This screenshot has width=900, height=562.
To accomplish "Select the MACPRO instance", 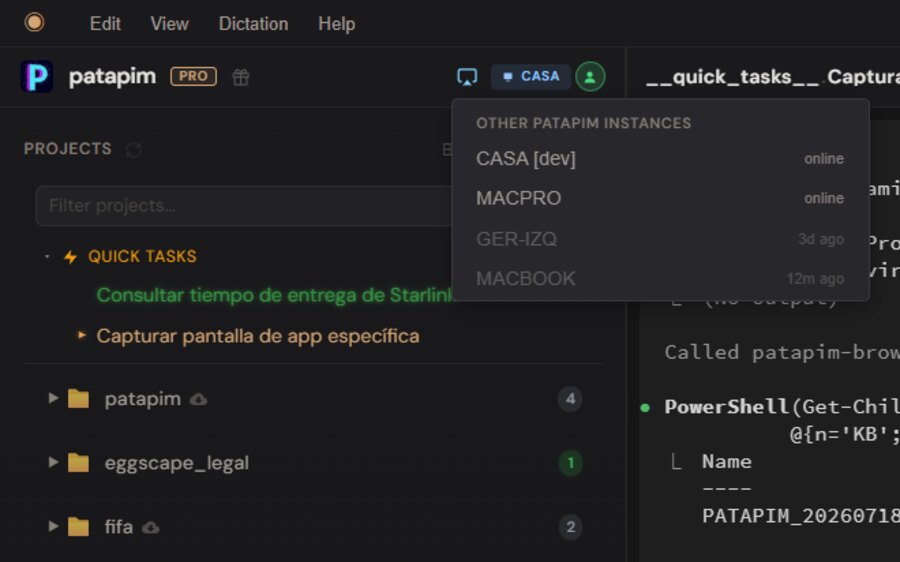I will click(x=660, y=198).
